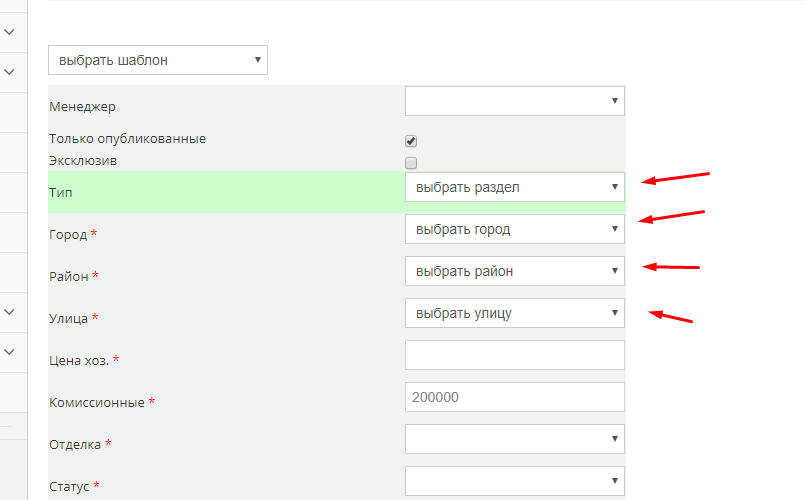Click the Эксклюзив label text
Screen dimensions: 806x500
pyautogui.click(x=83, y=161)
